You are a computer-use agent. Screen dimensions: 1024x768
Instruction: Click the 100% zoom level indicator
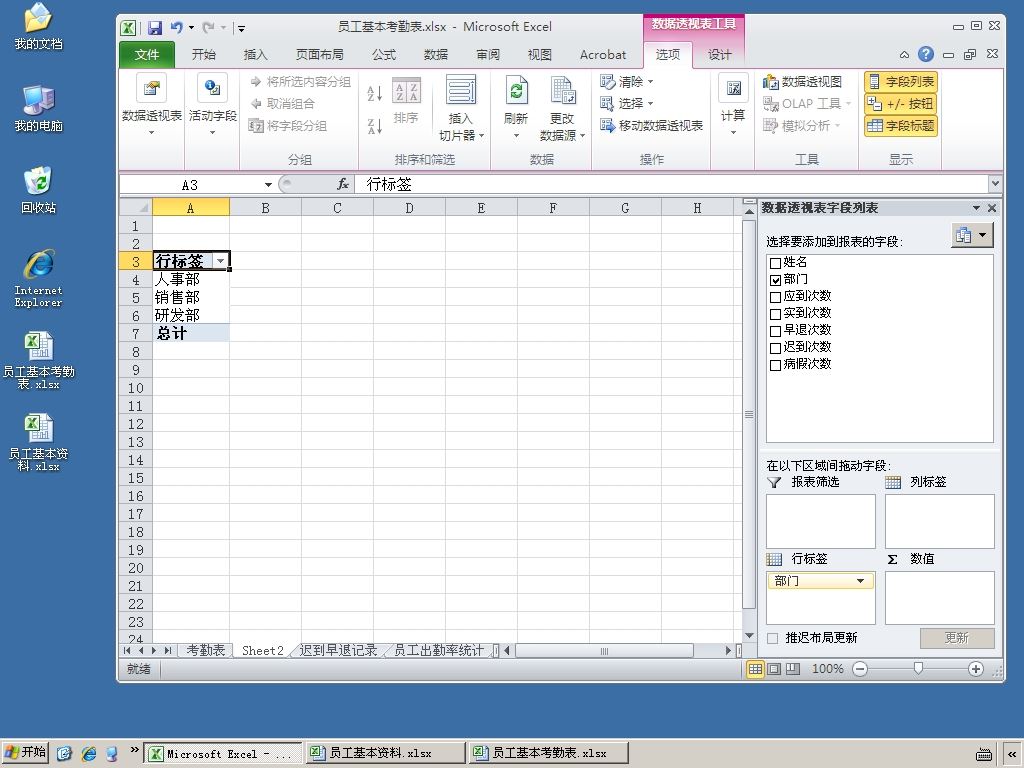(x=827, y=669)
